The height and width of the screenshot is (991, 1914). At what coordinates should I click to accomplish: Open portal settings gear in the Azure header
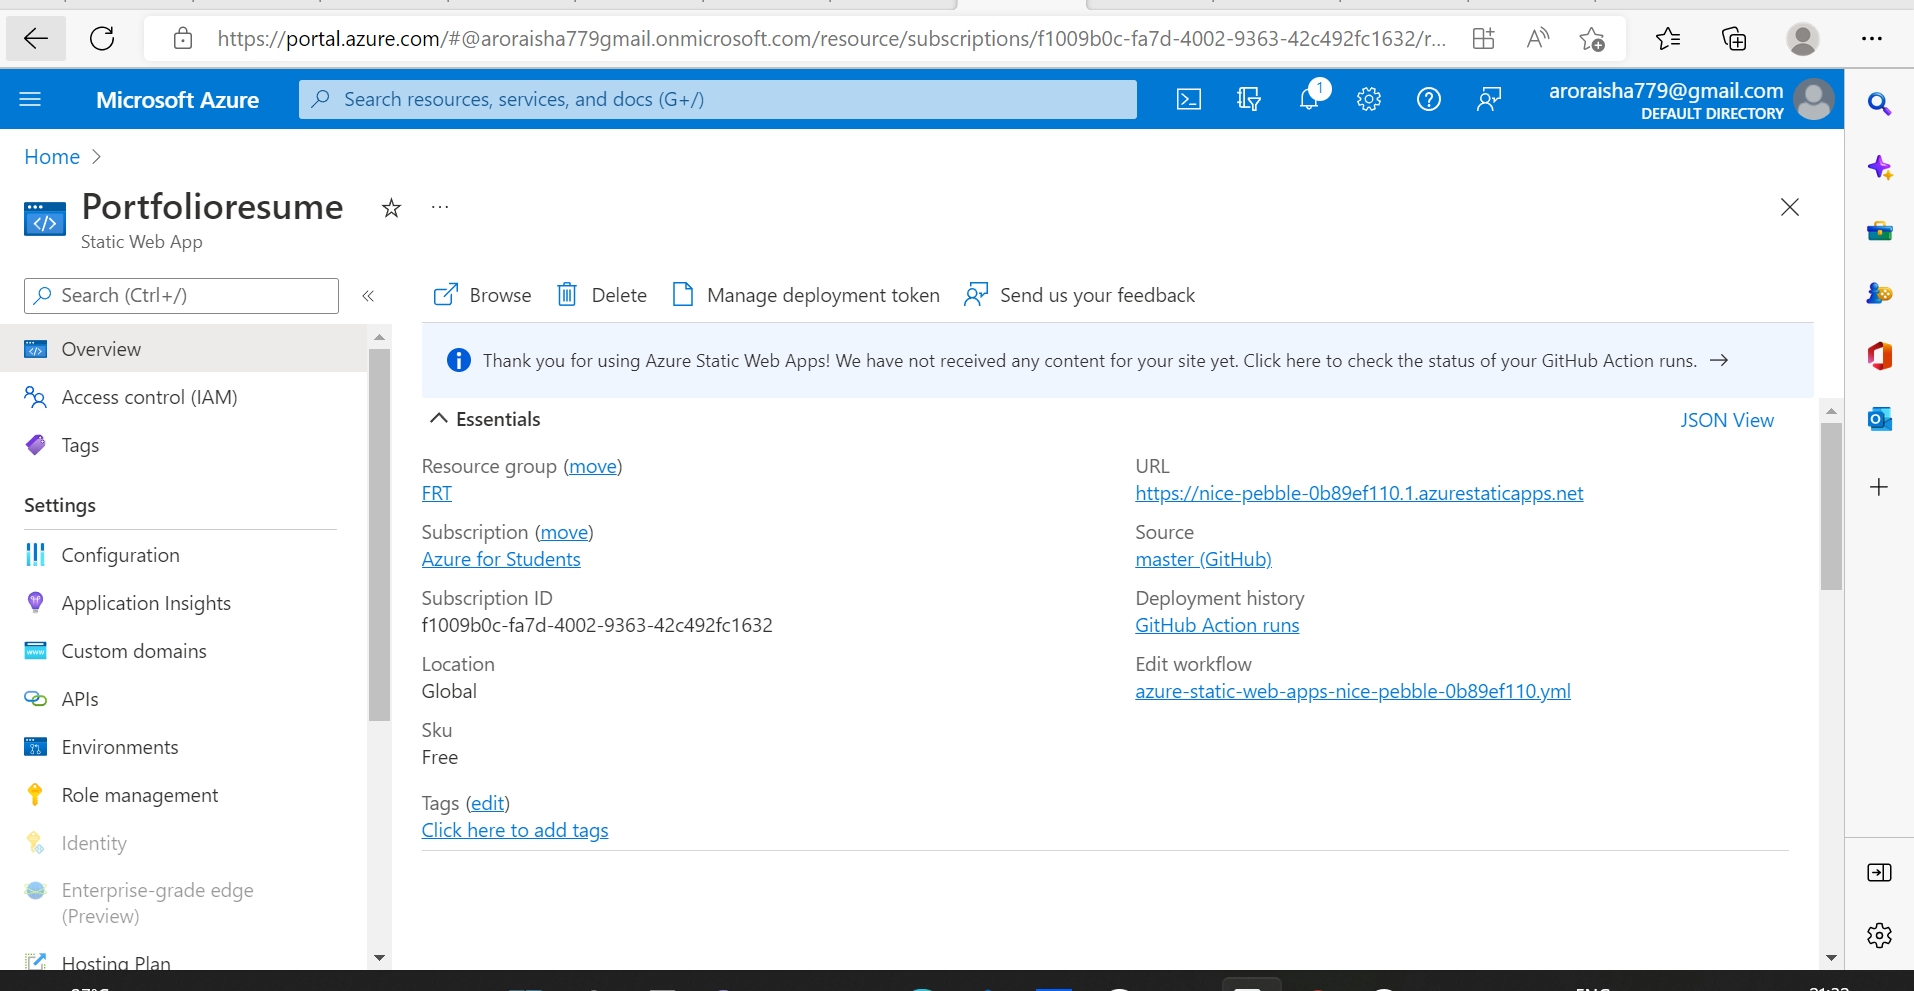pos(1369,99)
